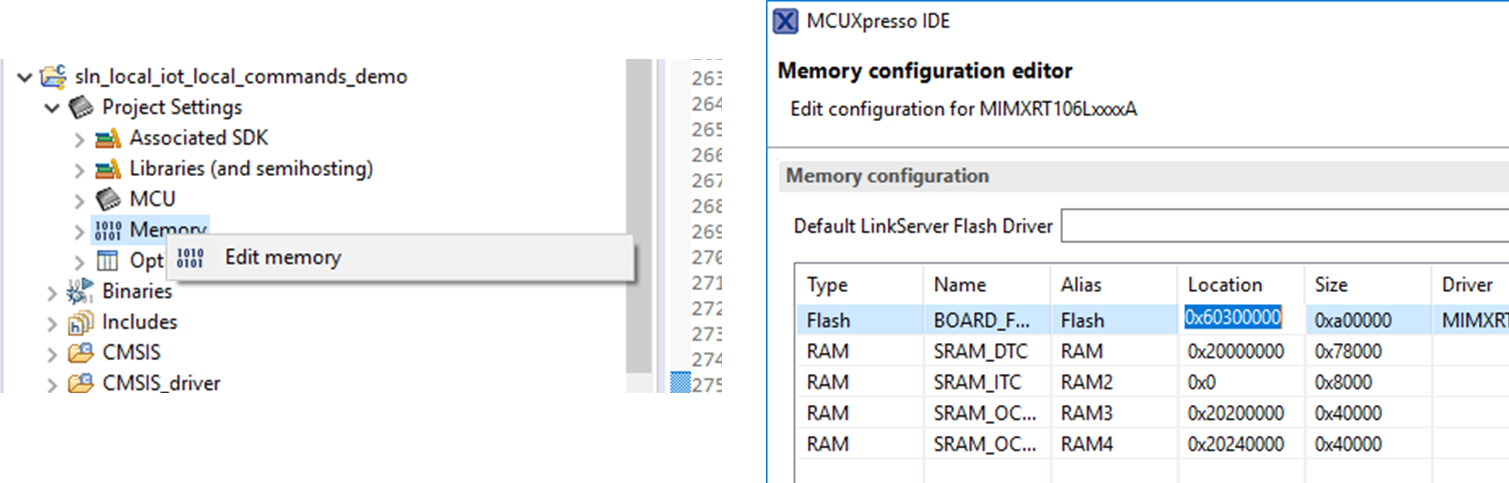1509x483 pixels.
Task: Click the CMSIS folder icon
Action: tap(80, 353)
